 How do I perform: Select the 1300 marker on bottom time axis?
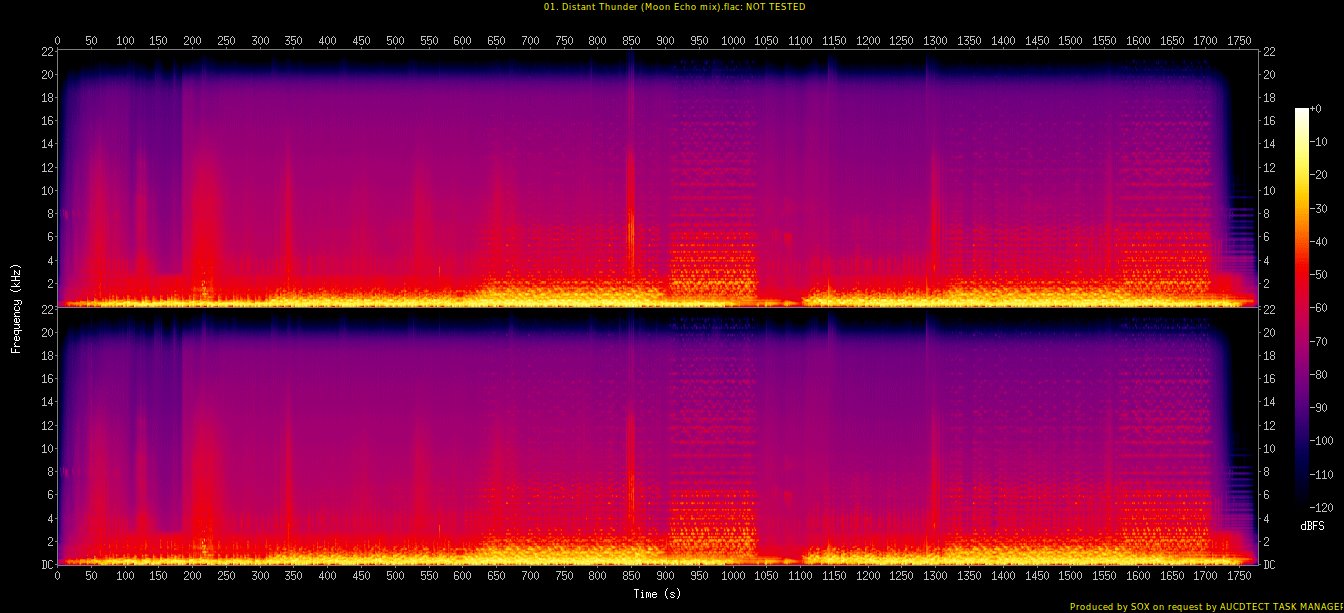[x=935, y=577]
